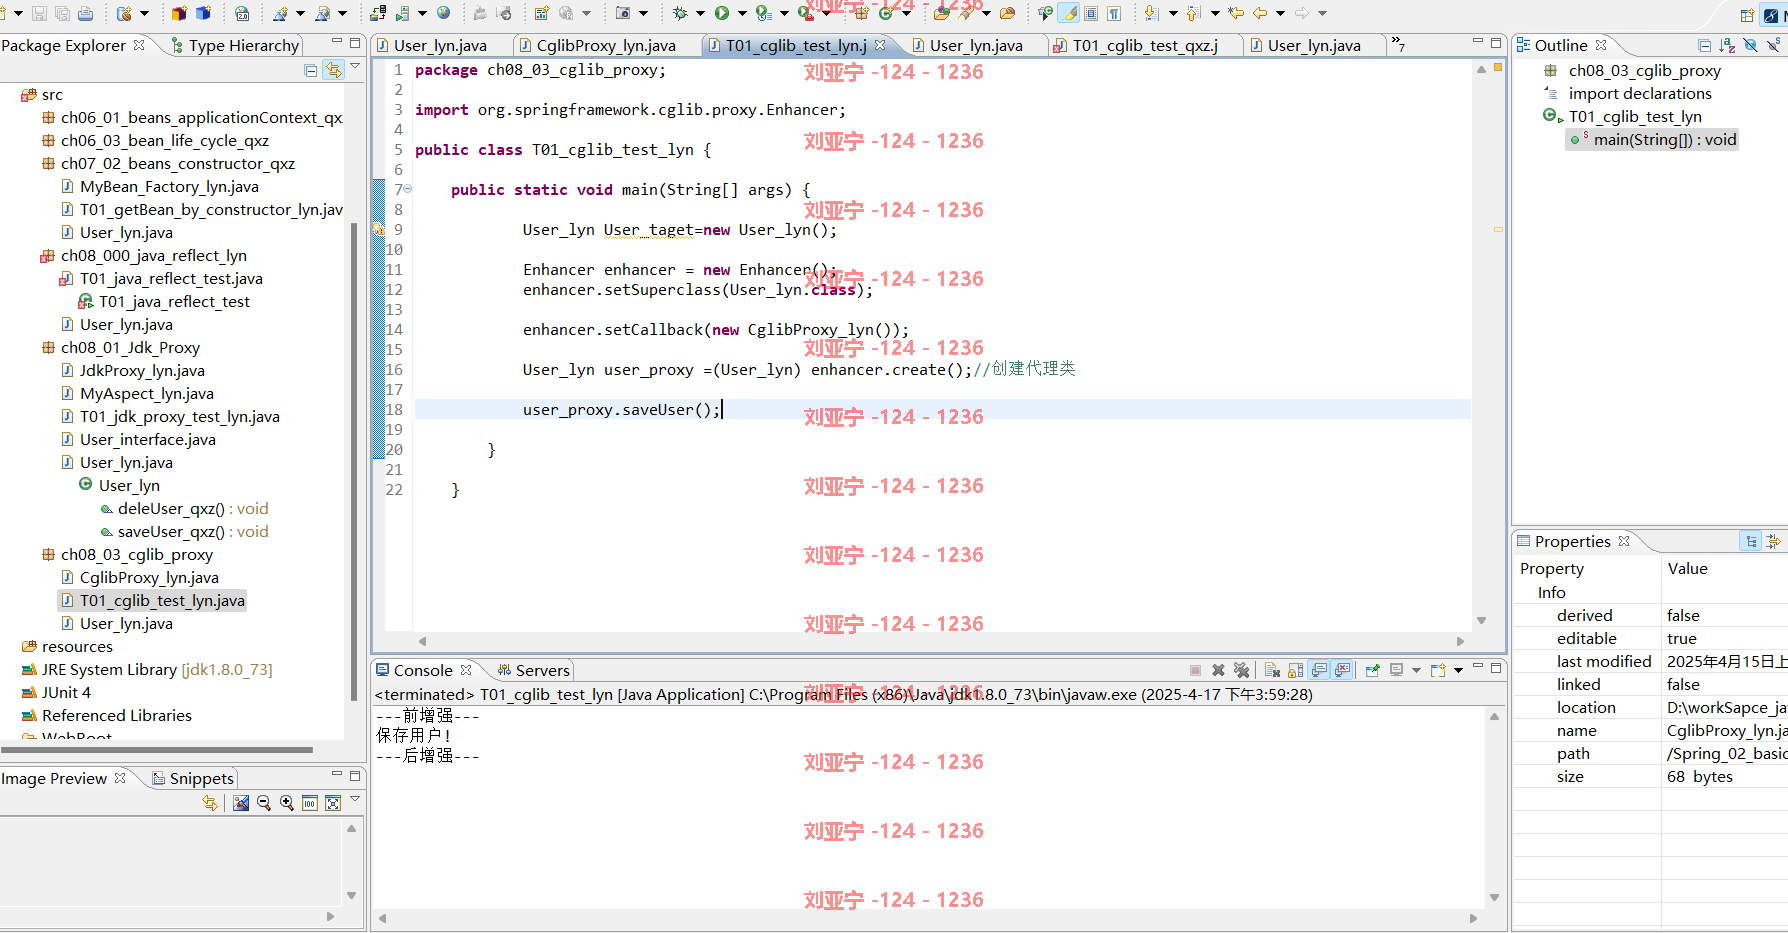This screenshot has width=1788, height=933.
Task: Toggle Mark Occurrences highlighter icon
Action: pyautogui.click(x=1069, y=13)
